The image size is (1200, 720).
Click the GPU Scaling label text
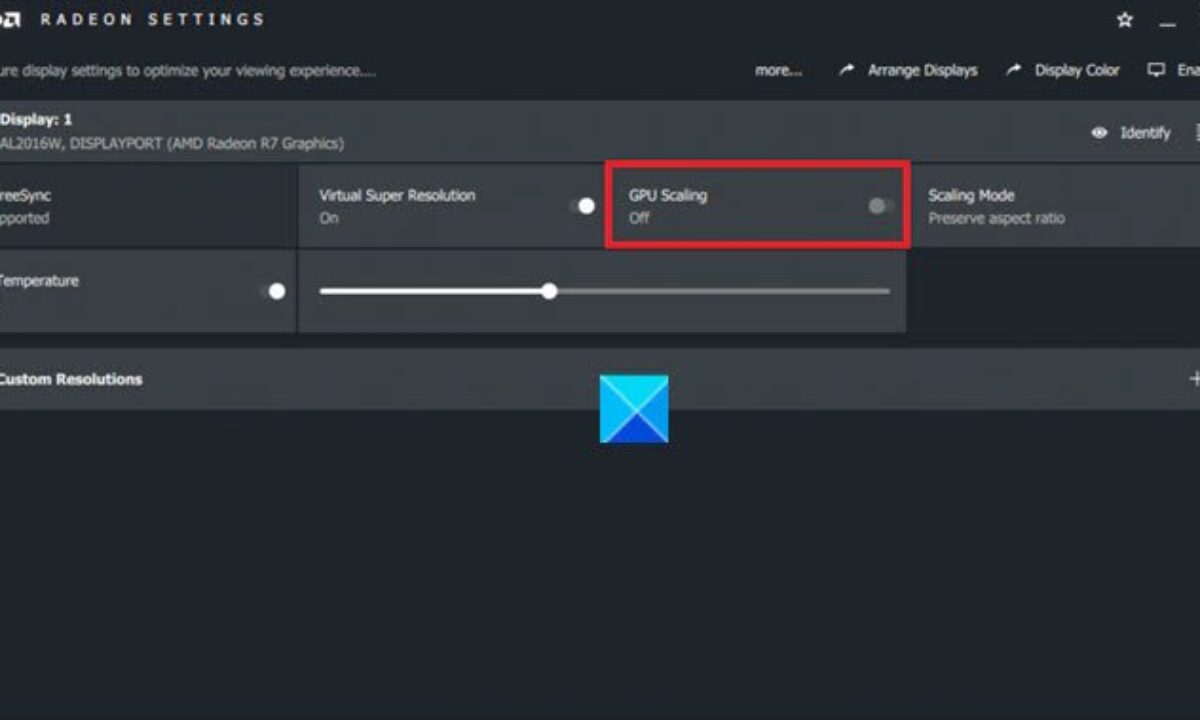668,195
